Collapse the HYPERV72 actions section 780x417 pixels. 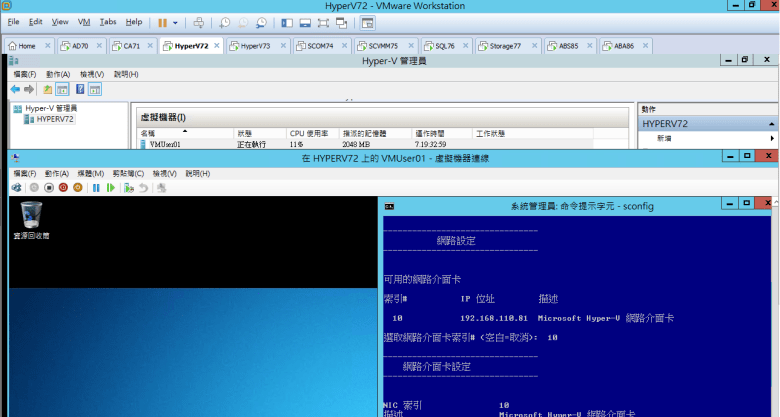pos(771,123)
